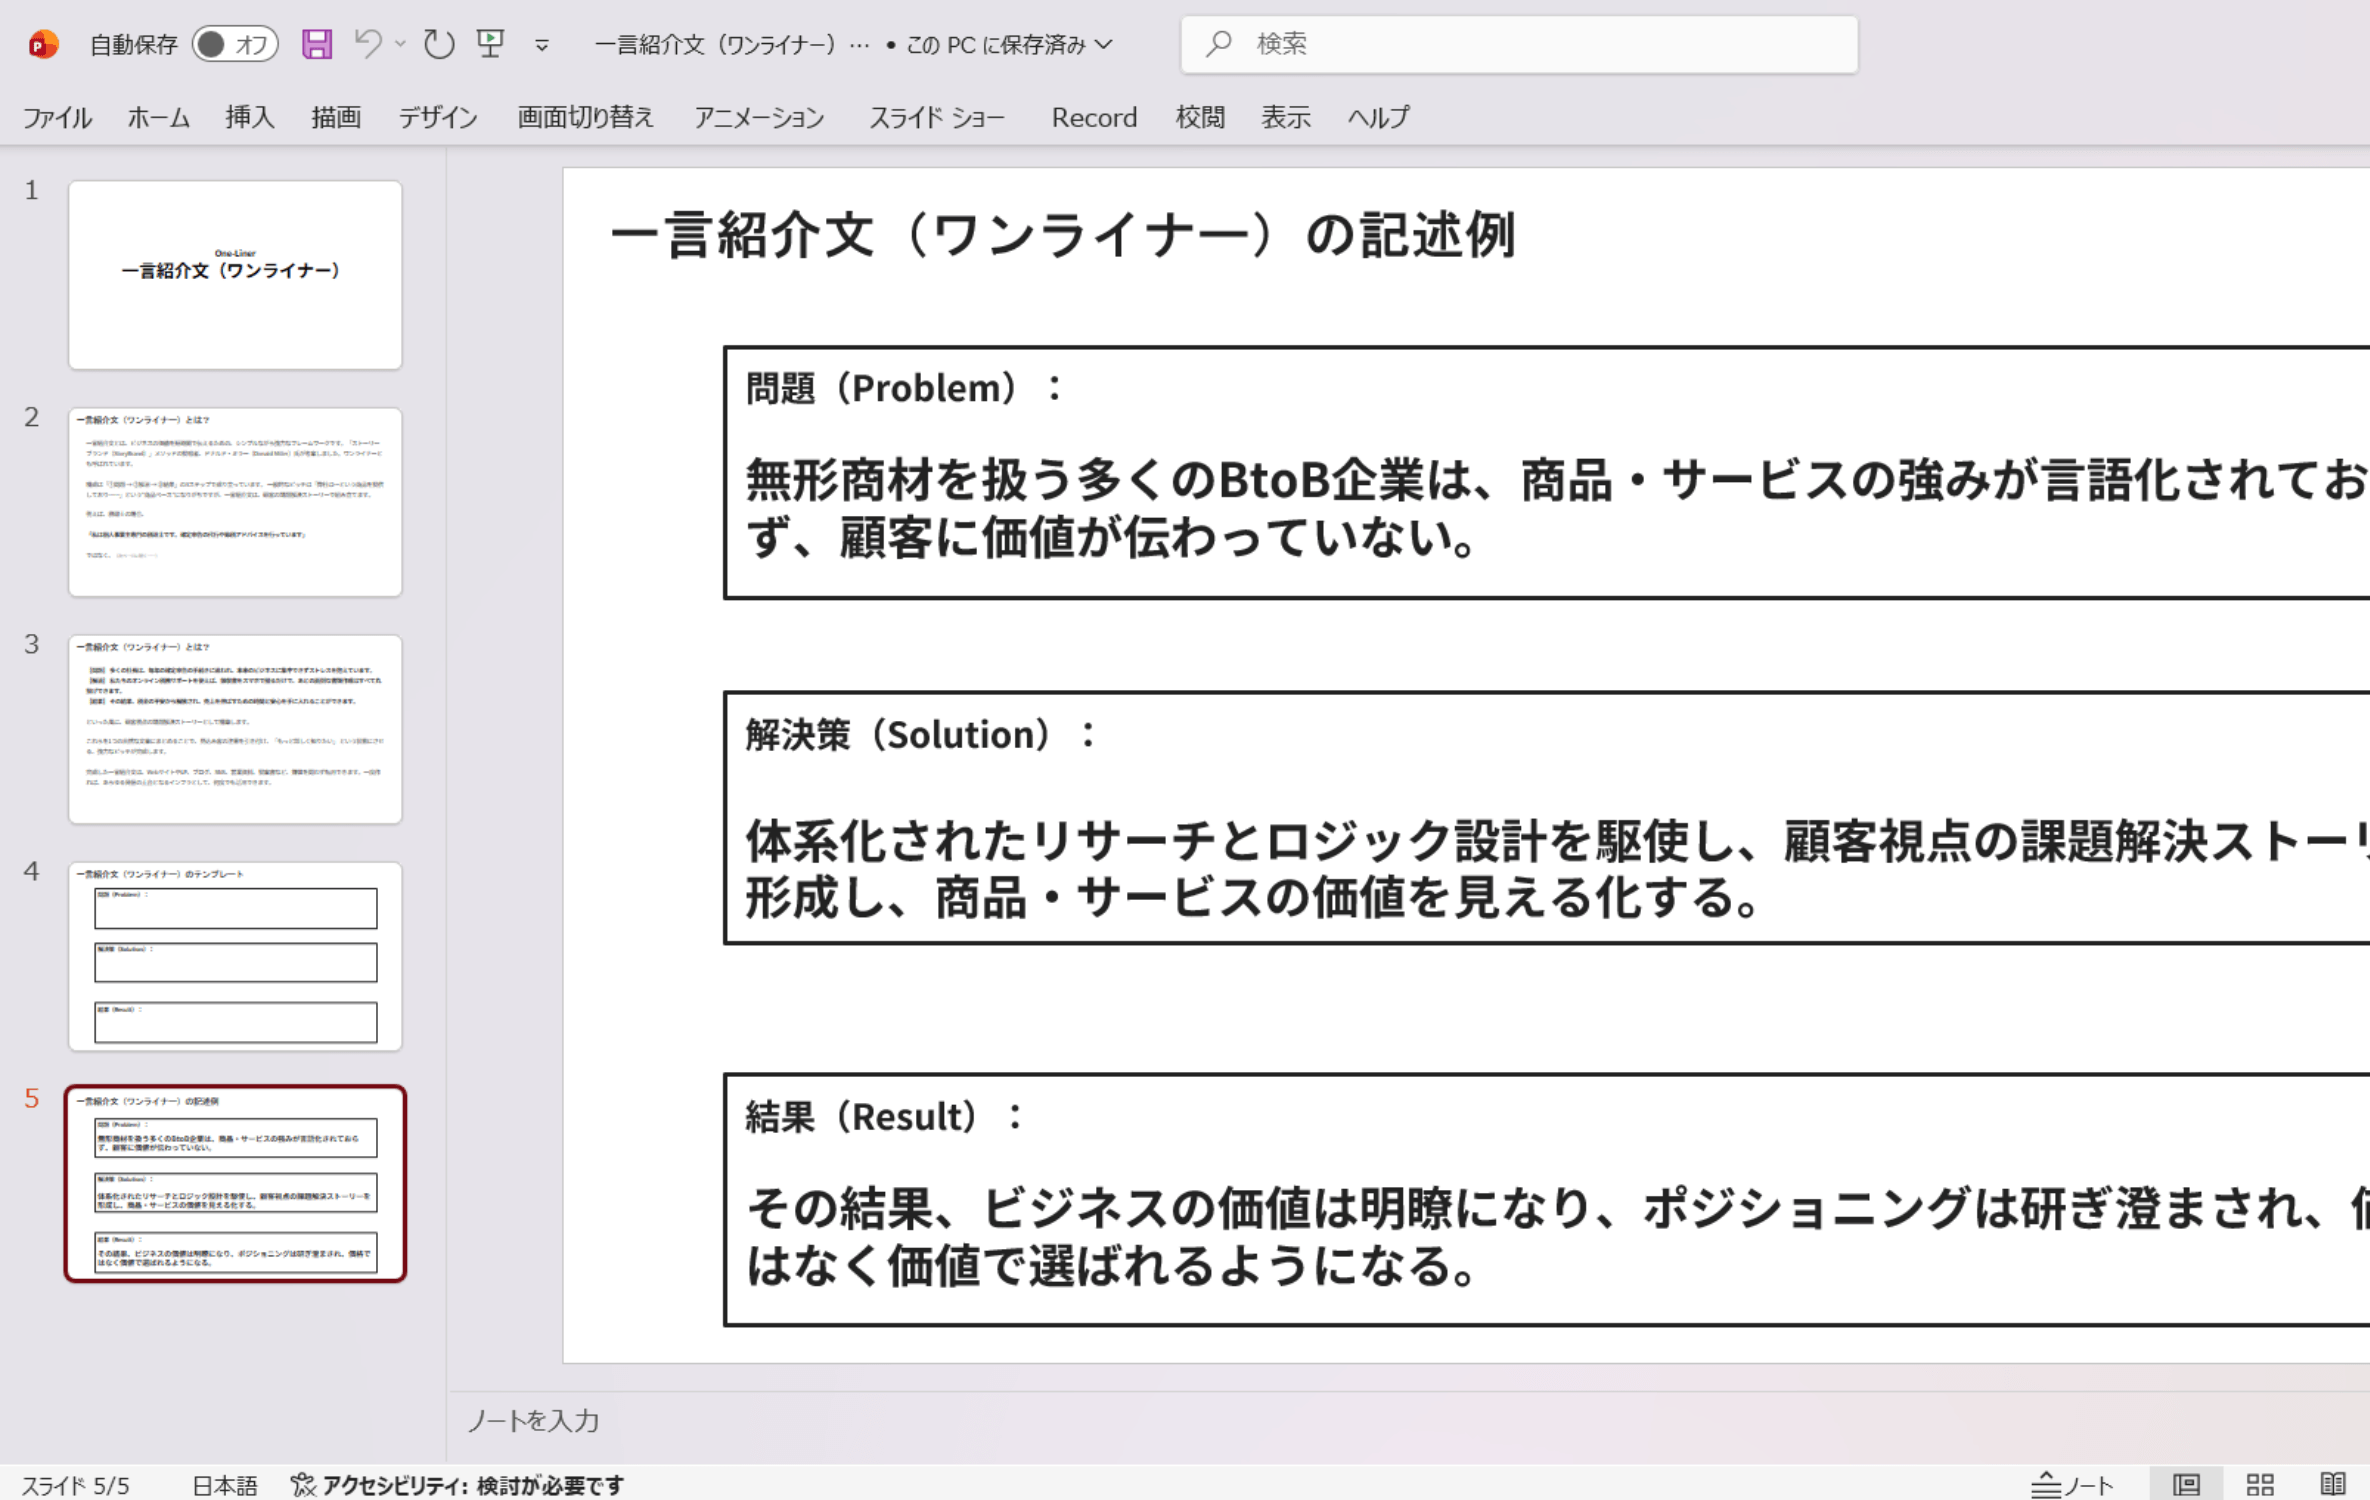Click the slide title text
The width and height of the screenshot is (2370, 1500).
pyautogui.click(x=1063, y=236)
